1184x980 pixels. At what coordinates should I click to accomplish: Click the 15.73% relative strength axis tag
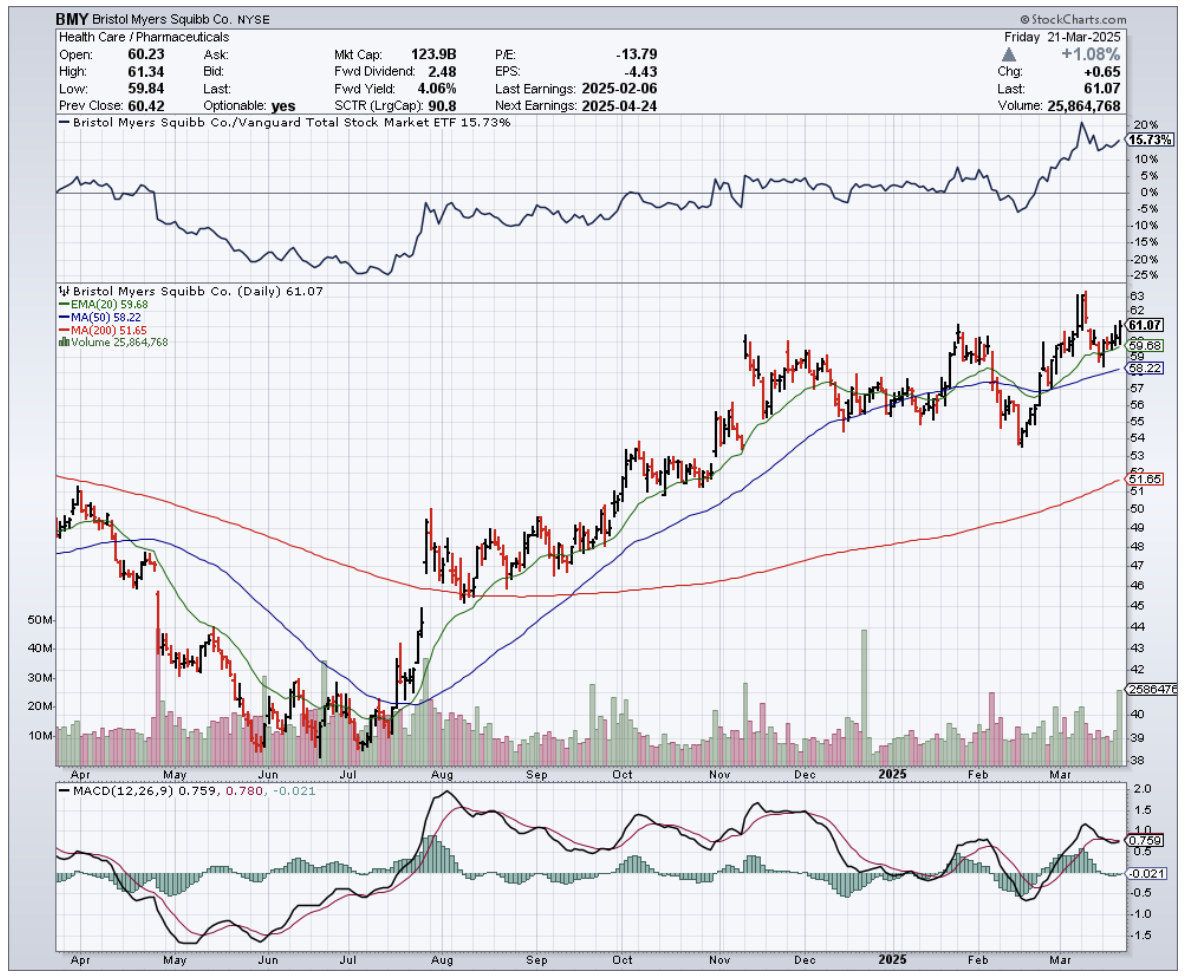(x=1146, y=140)
